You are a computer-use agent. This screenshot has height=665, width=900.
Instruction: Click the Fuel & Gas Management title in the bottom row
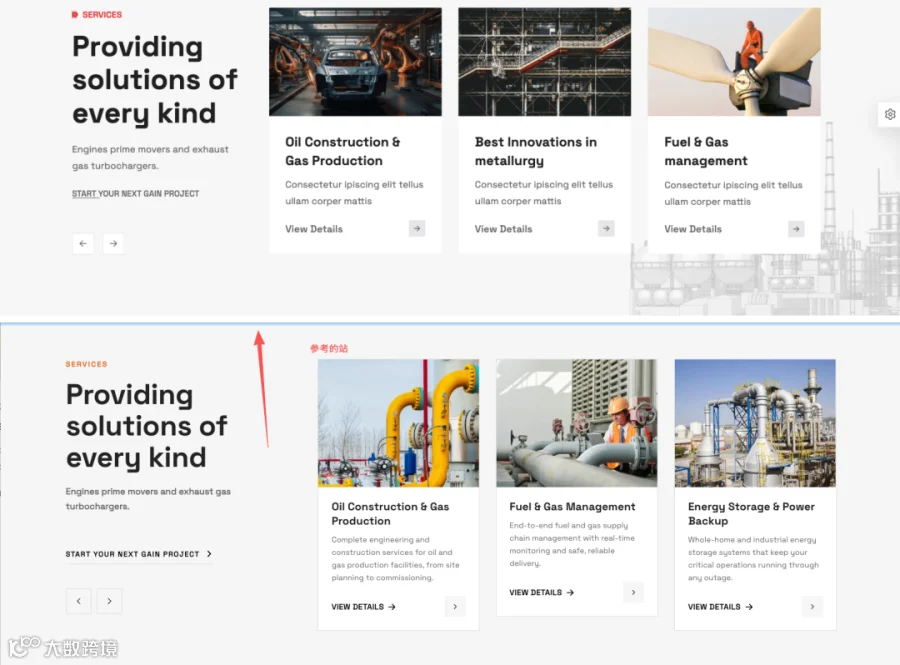(x=572, y=507)
